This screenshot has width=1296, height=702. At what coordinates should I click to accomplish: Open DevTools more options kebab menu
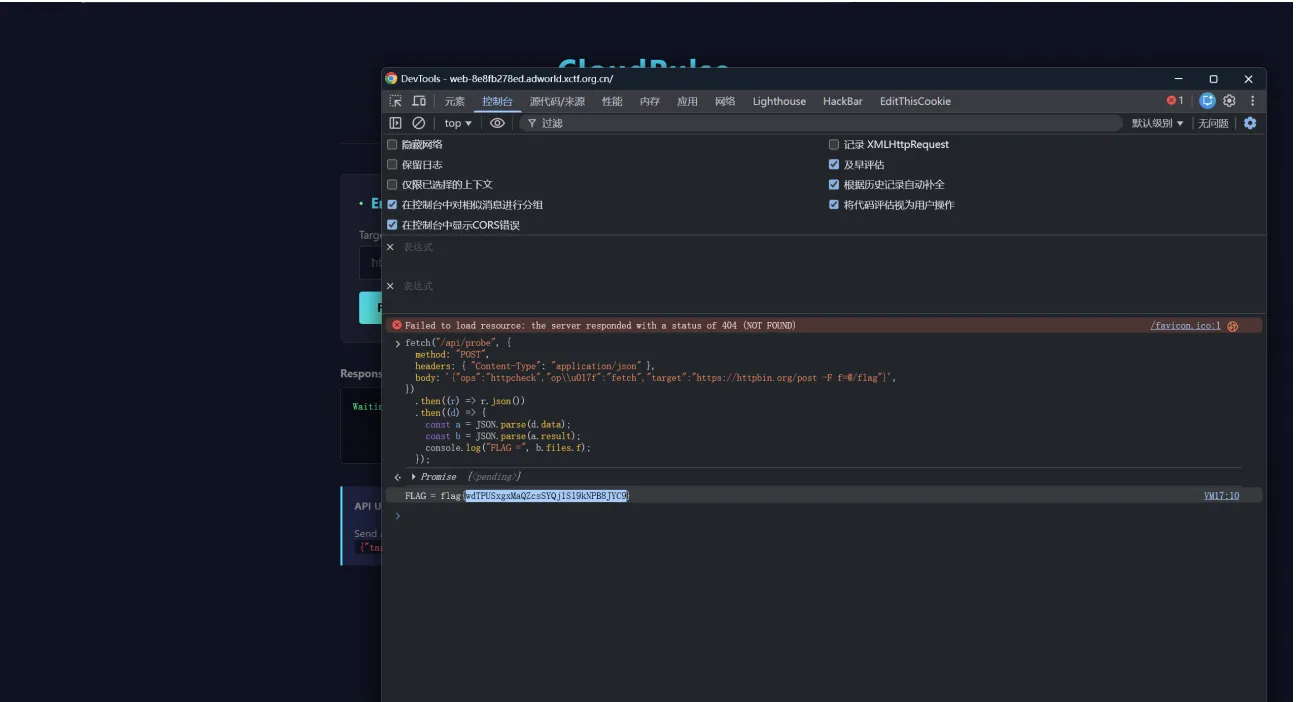(1252, 101)
